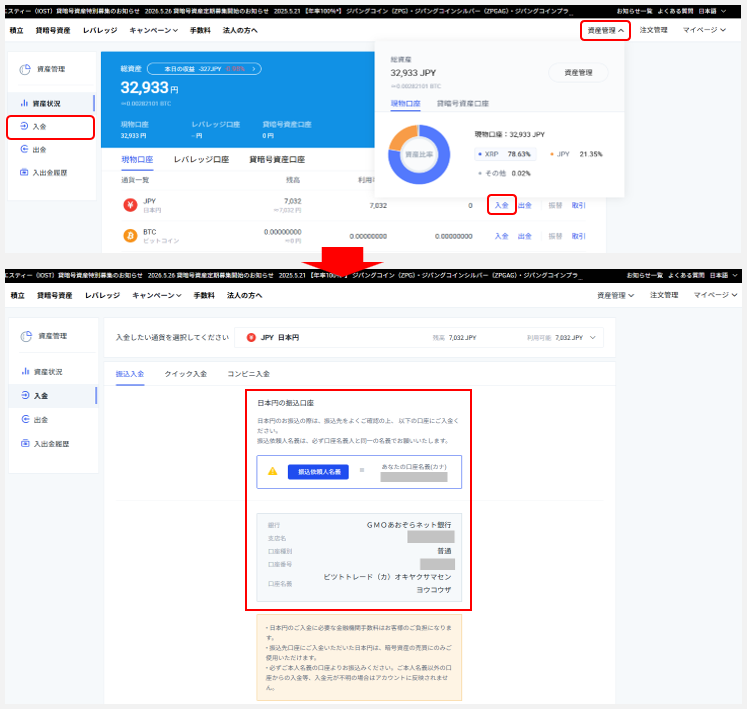Click 手数料 in the asset status page navigation
The width and height of the screenshot is (747, 709).
[x=200, y=30]
